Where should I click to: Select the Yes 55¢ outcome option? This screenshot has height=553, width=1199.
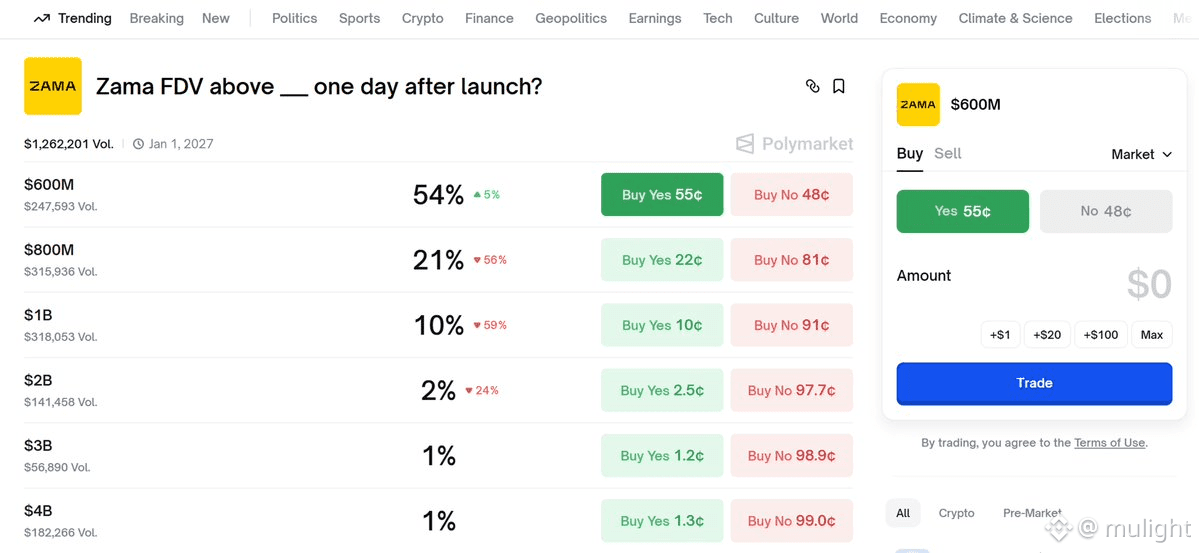tap(962, 211)
